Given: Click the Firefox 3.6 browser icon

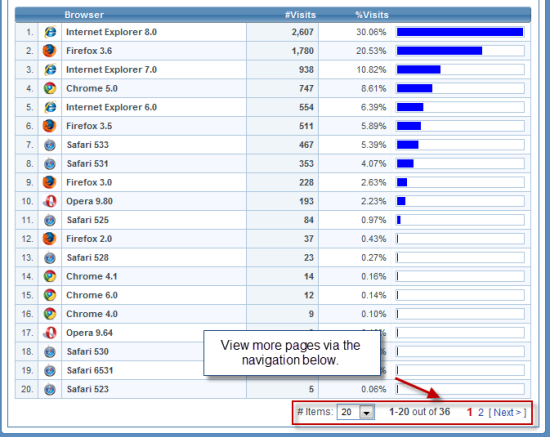Looking at the screenshot, I should click(49, 51).
